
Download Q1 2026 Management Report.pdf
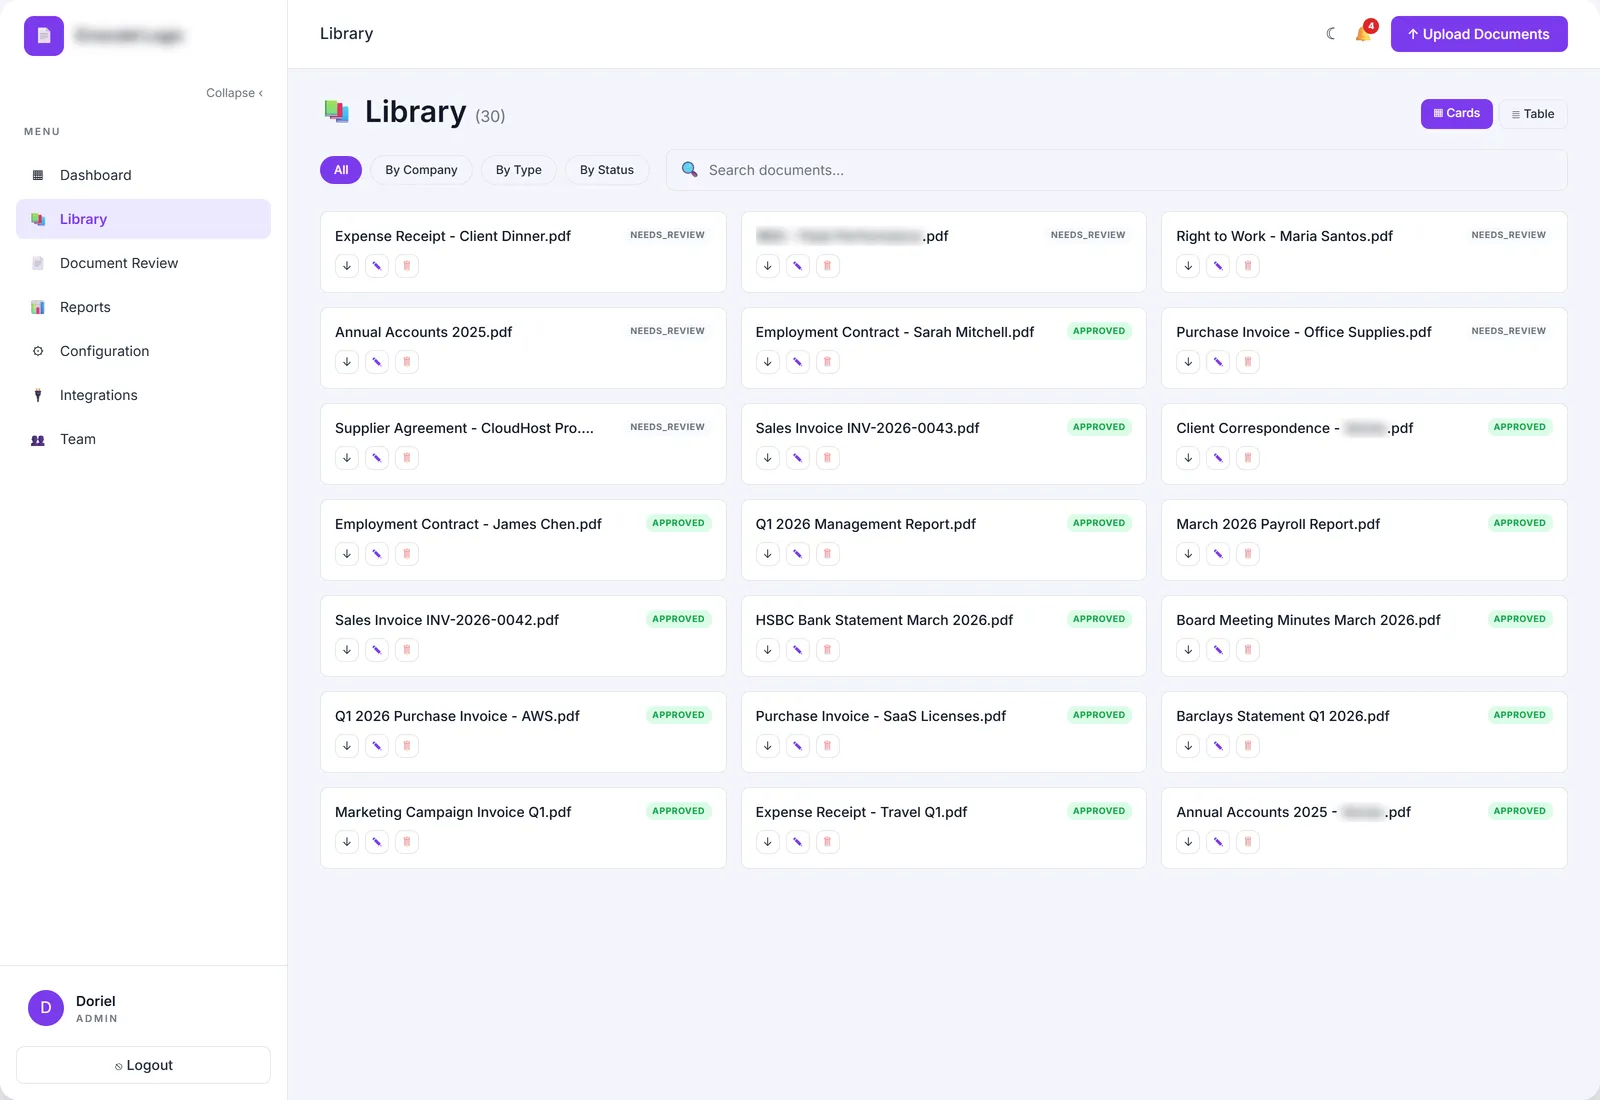(x=768, y=554)
